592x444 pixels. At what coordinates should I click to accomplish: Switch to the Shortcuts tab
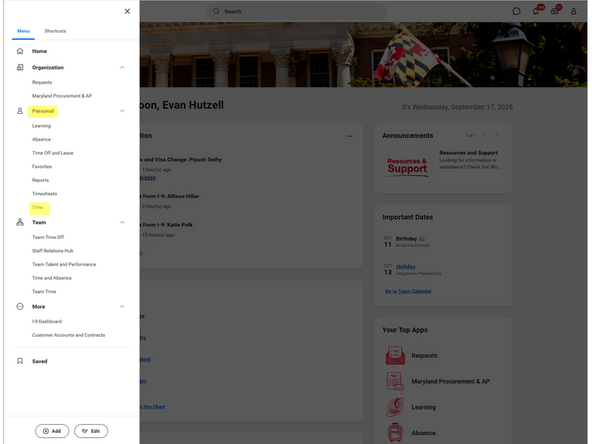coord(55,31)
